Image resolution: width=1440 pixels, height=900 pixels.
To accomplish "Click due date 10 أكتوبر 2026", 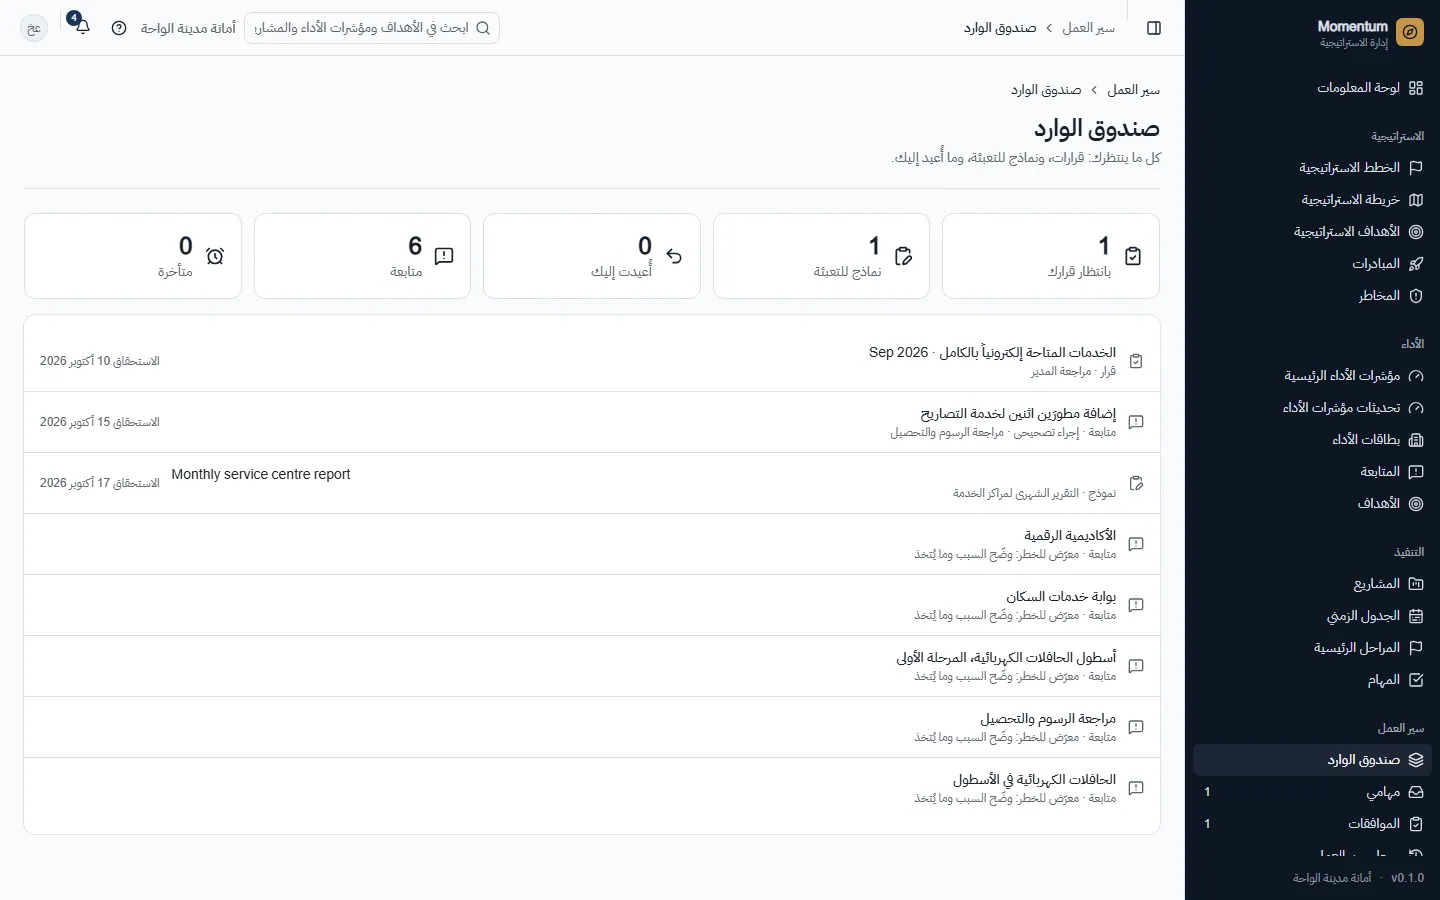I will [100, 361].
